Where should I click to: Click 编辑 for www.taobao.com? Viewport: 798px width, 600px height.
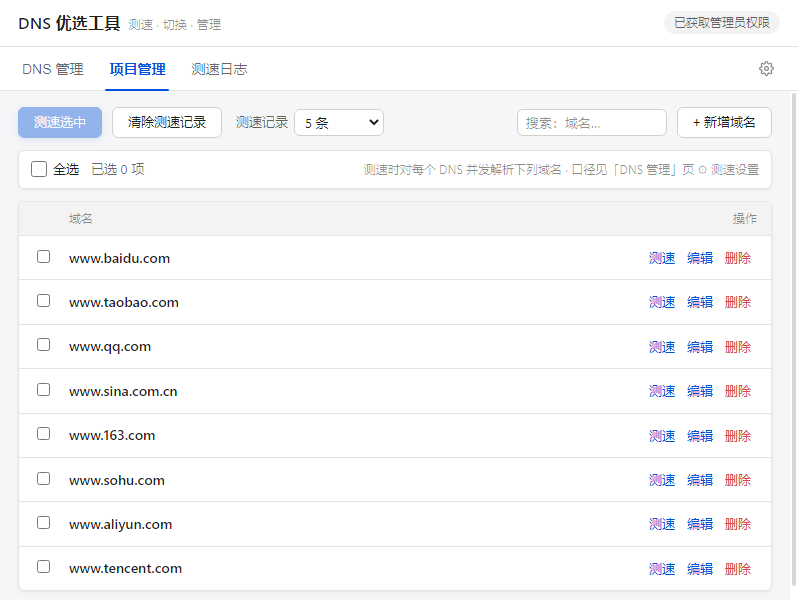[x=700, y=302]
